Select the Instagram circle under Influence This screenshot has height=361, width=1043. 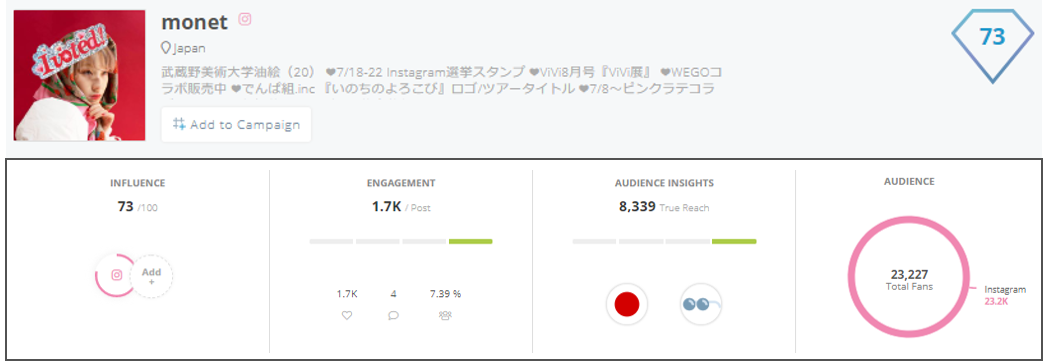click(116, 275)
